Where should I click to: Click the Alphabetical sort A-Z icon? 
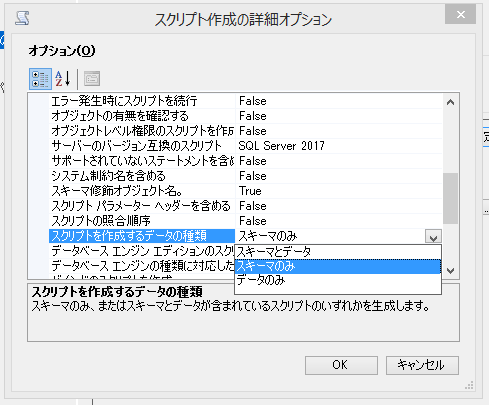63,79
